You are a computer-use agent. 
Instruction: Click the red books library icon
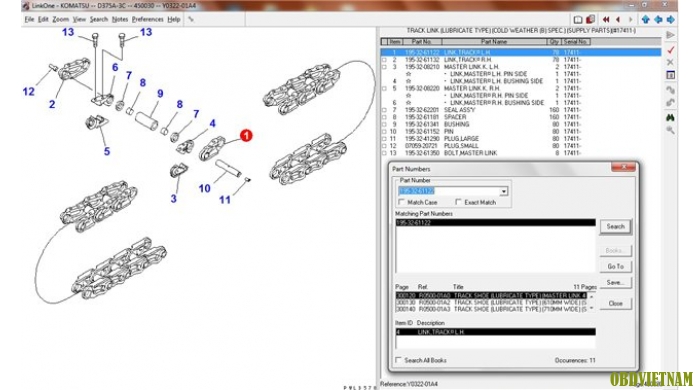pyautogui.click(x=590, y=20)
